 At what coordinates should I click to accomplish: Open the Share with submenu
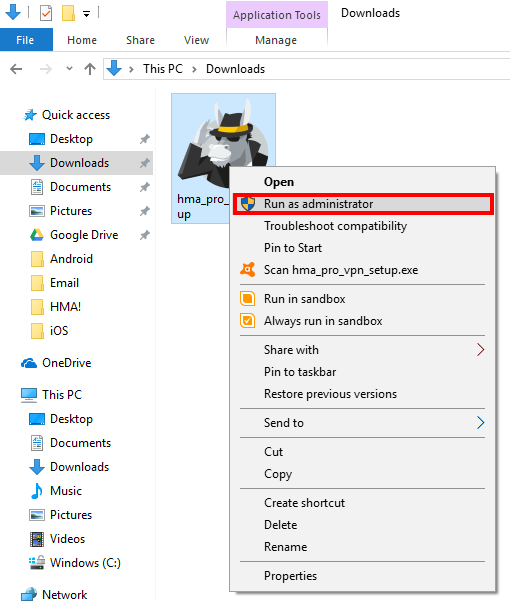[x=362, y=350]
